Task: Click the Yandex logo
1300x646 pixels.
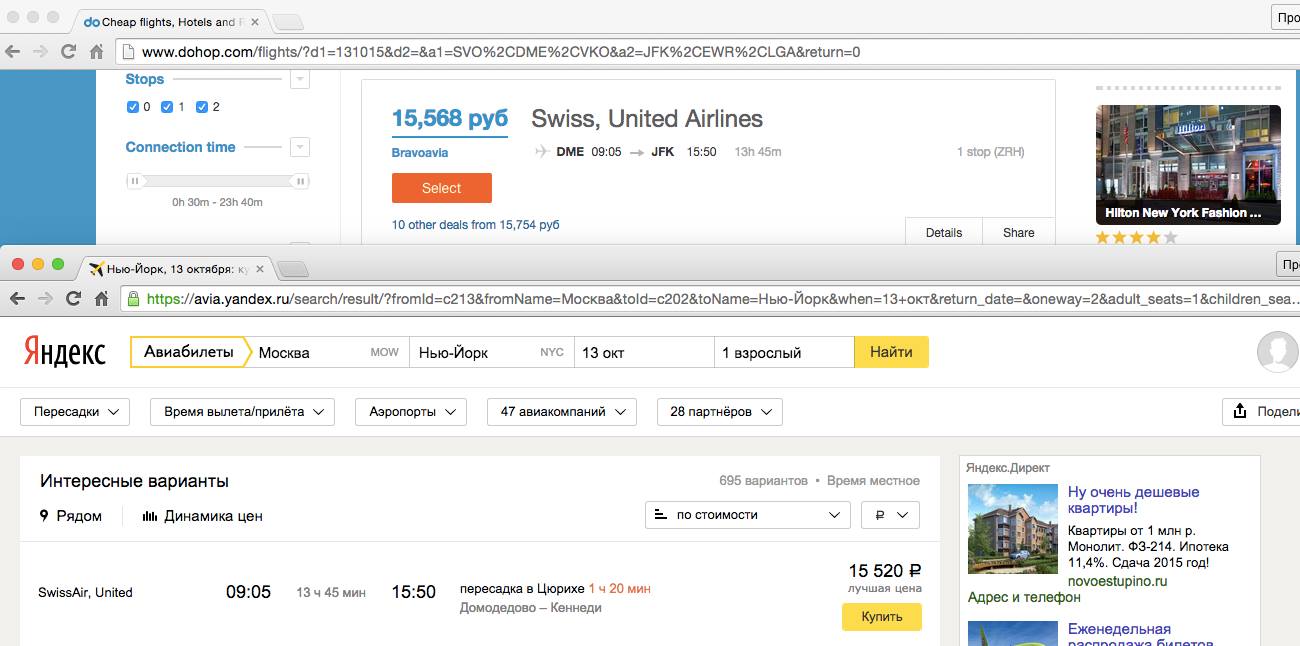Action: [65, 352]
